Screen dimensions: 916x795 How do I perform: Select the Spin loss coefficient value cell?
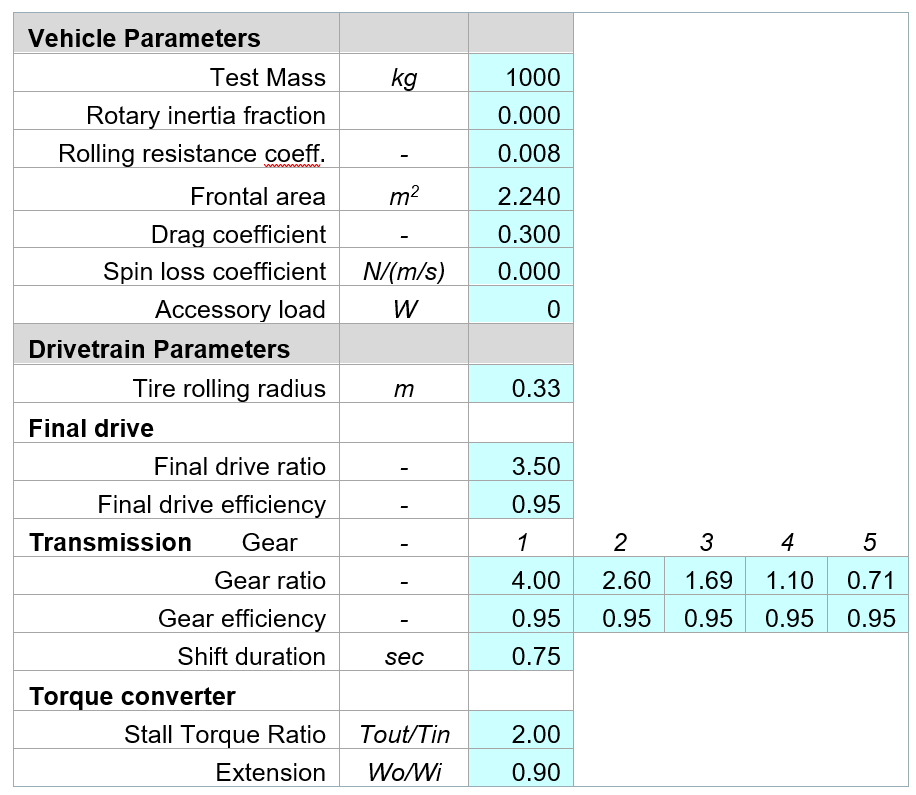(521, 272)
